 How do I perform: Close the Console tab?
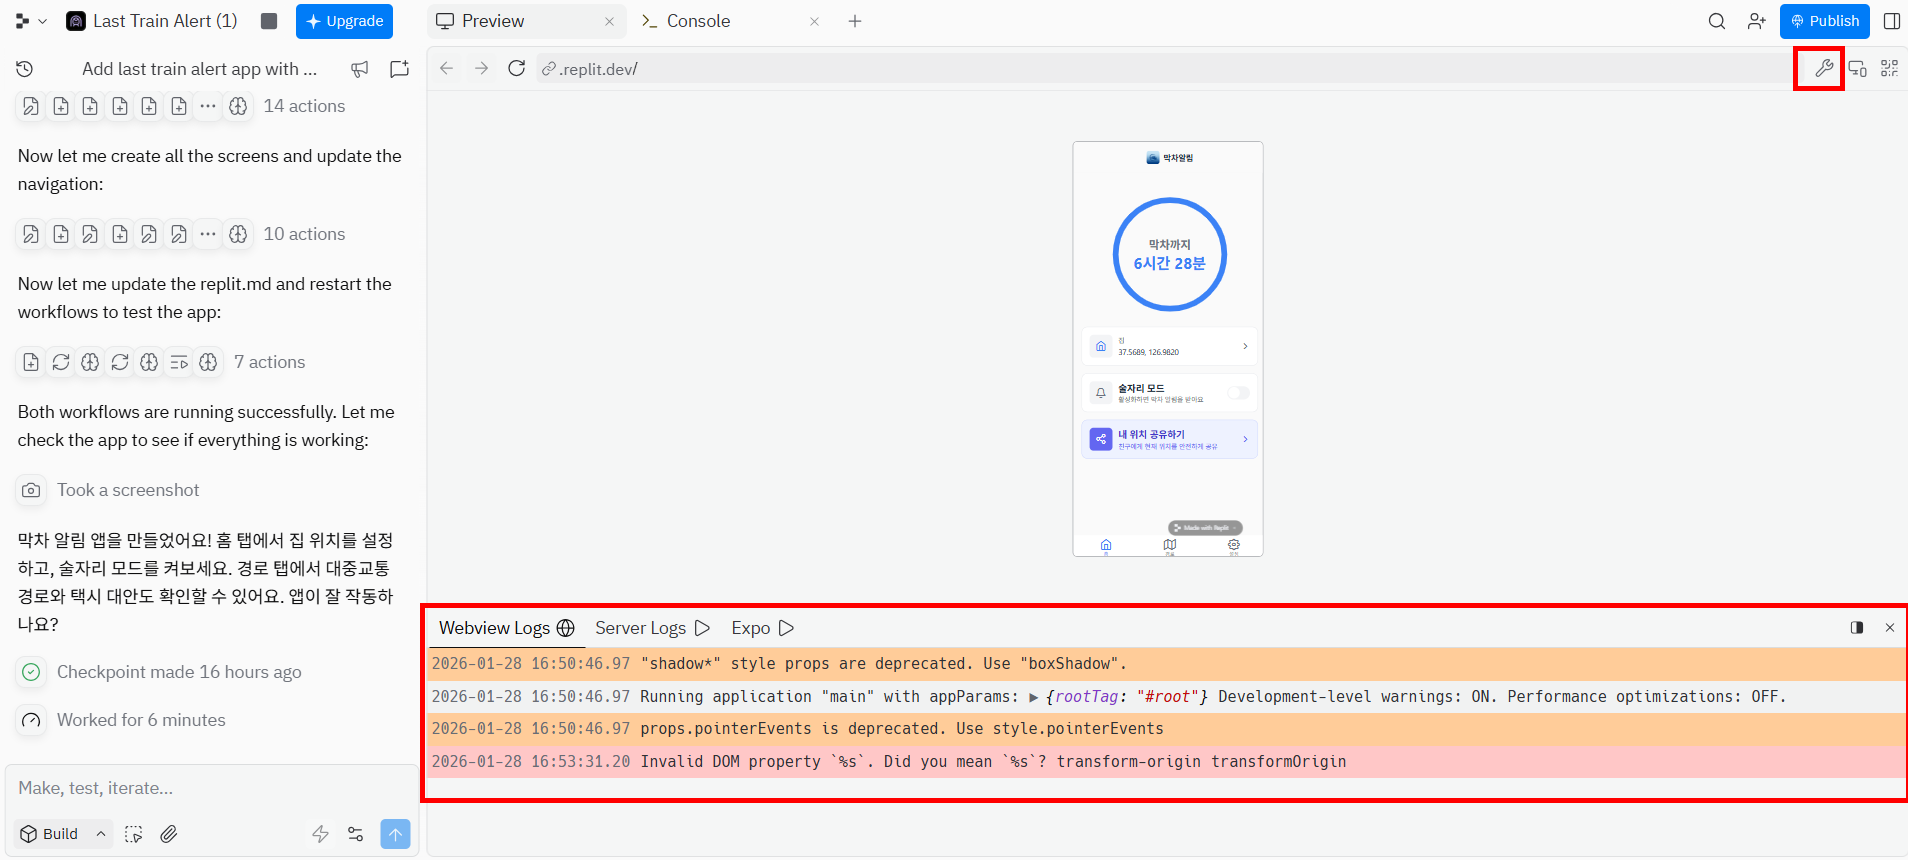pos(814,21)
